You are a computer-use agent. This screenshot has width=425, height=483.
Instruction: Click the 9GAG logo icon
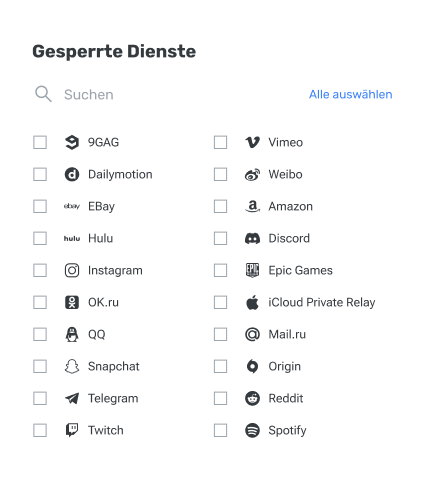(x=72, y=142)
